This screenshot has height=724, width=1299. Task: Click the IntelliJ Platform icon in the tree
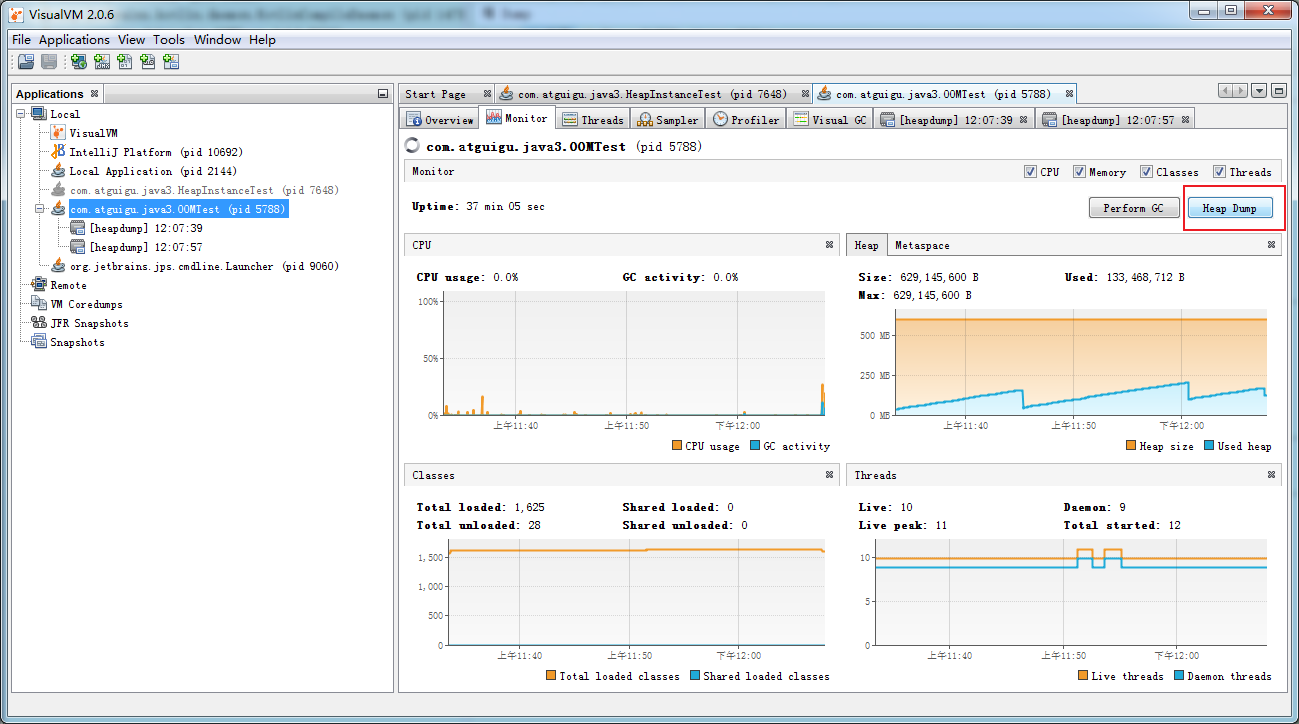click(58, 152)
